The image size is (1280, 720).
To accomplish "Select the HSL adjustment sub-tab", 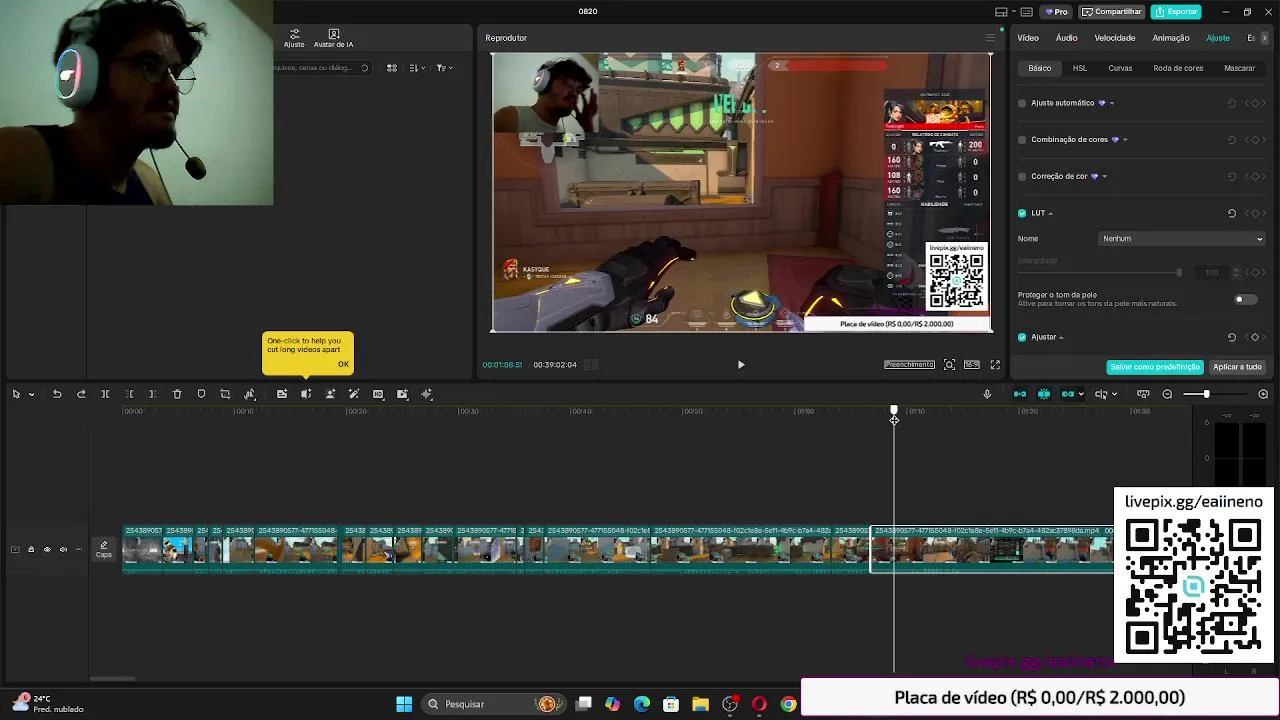I will tap(1080, 68).
